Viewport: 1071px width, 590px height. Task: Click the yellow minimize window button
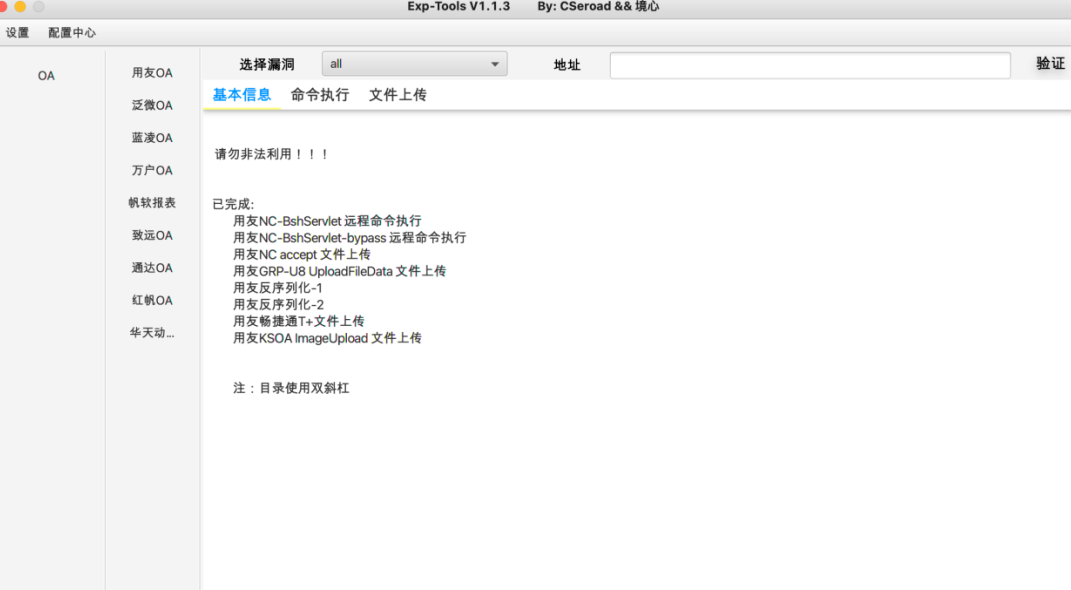pos(20,6)
